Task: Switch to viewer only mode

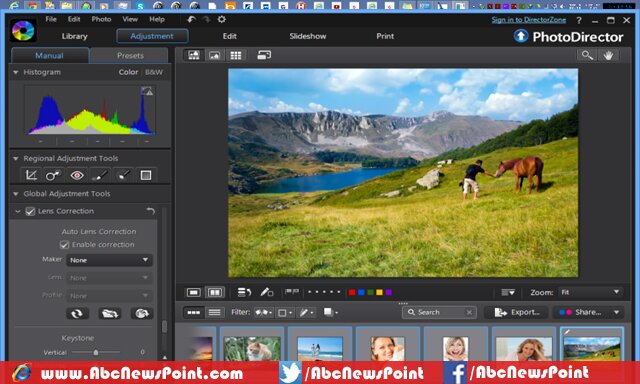Action: pyautogui.click(x=215, y=55)
